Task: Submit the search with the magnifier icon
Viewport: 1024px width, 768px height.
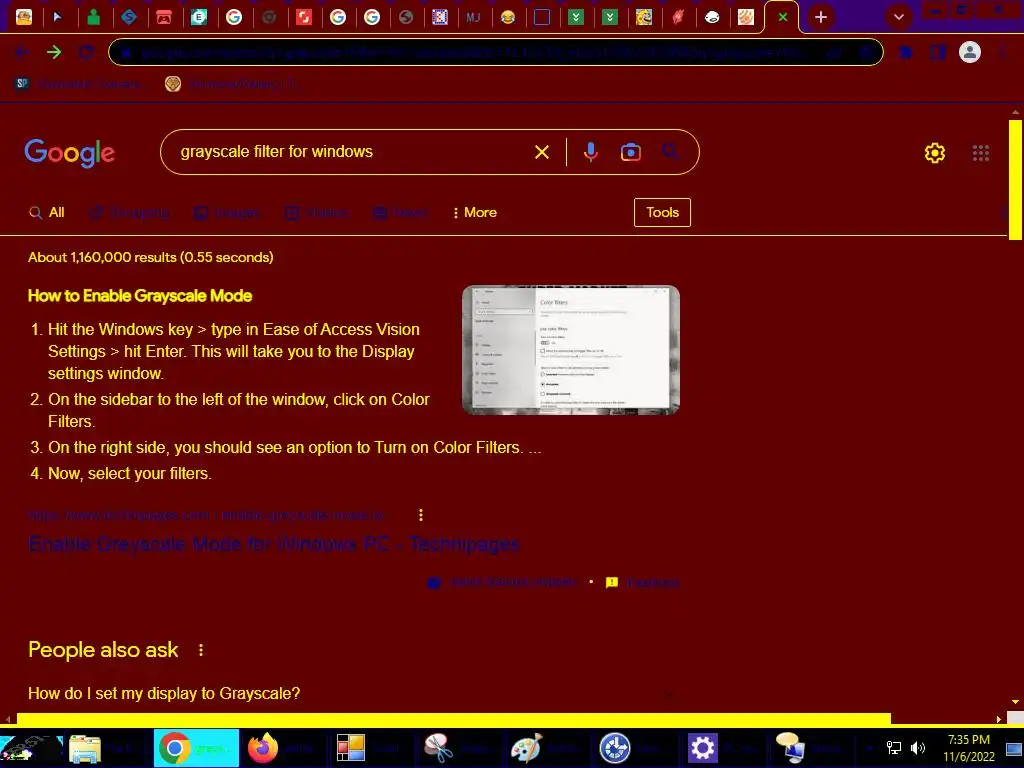Action: (x=669, y=152)
